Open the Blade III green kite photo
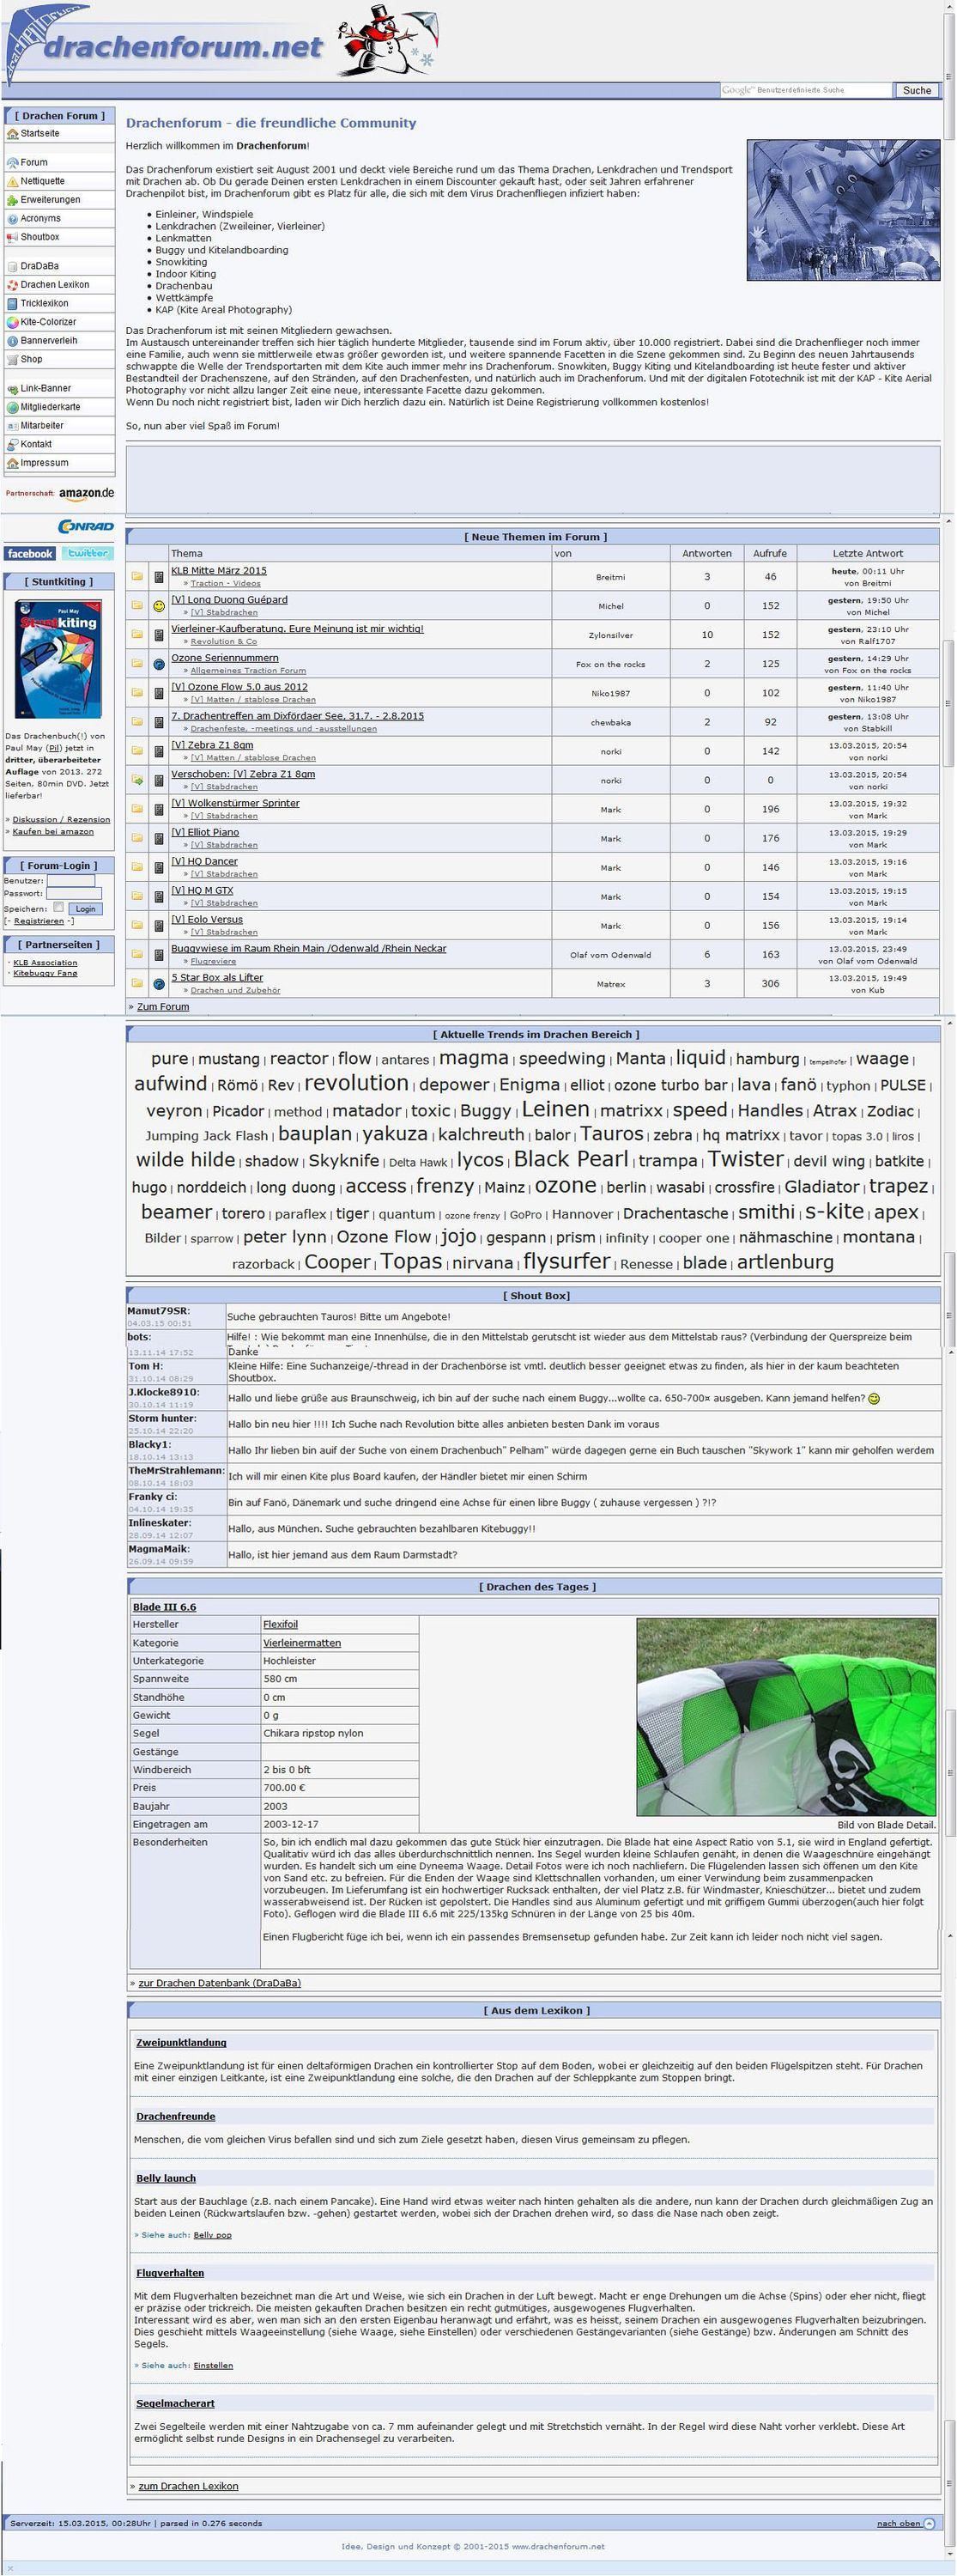957x2576 pixels. coord(785,1717)
